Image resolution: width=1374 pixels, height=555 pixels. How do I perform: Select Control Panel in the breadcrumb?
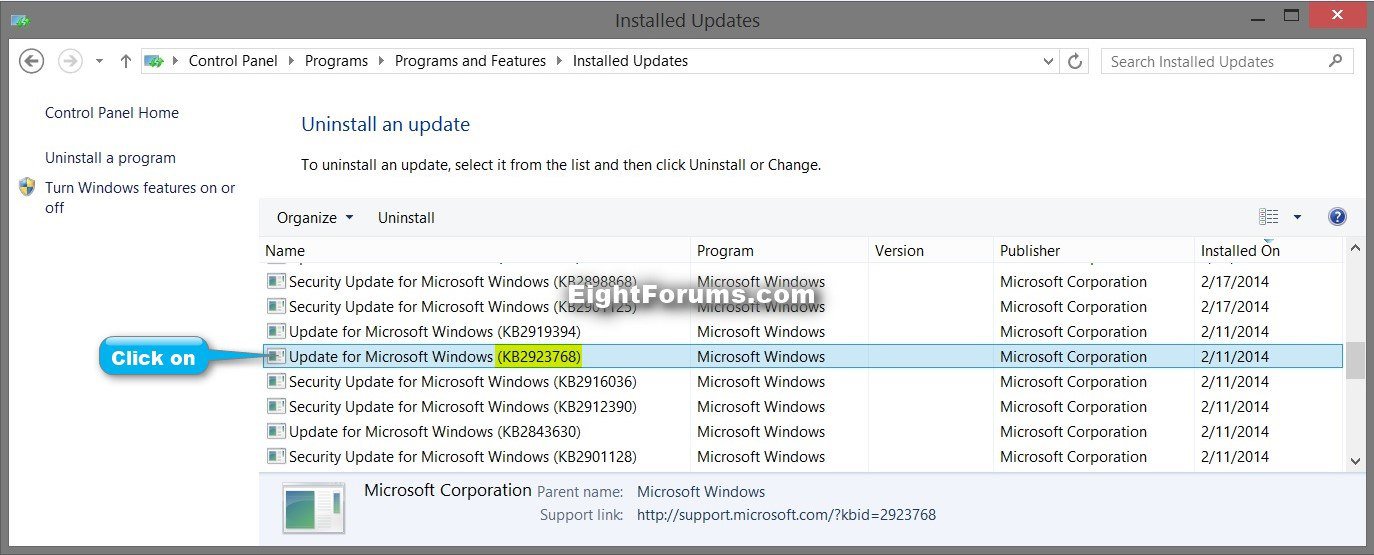[233, 61]
